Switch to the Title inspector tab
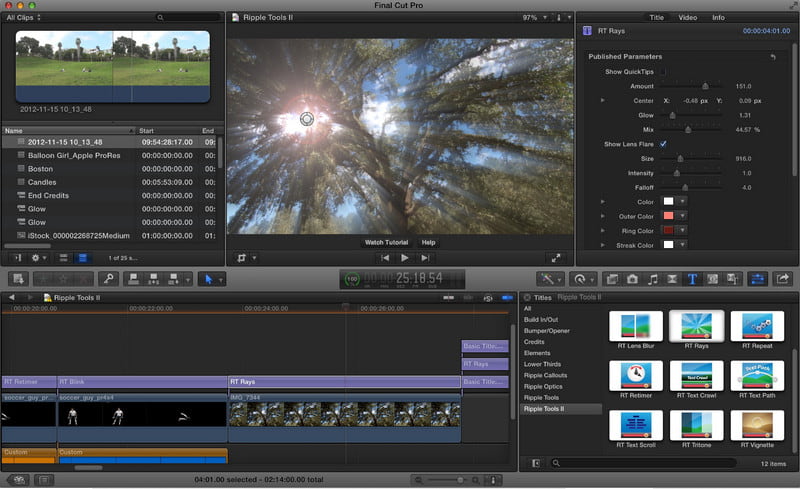Viewport: 800px width, 489px height. click(657, 17)
